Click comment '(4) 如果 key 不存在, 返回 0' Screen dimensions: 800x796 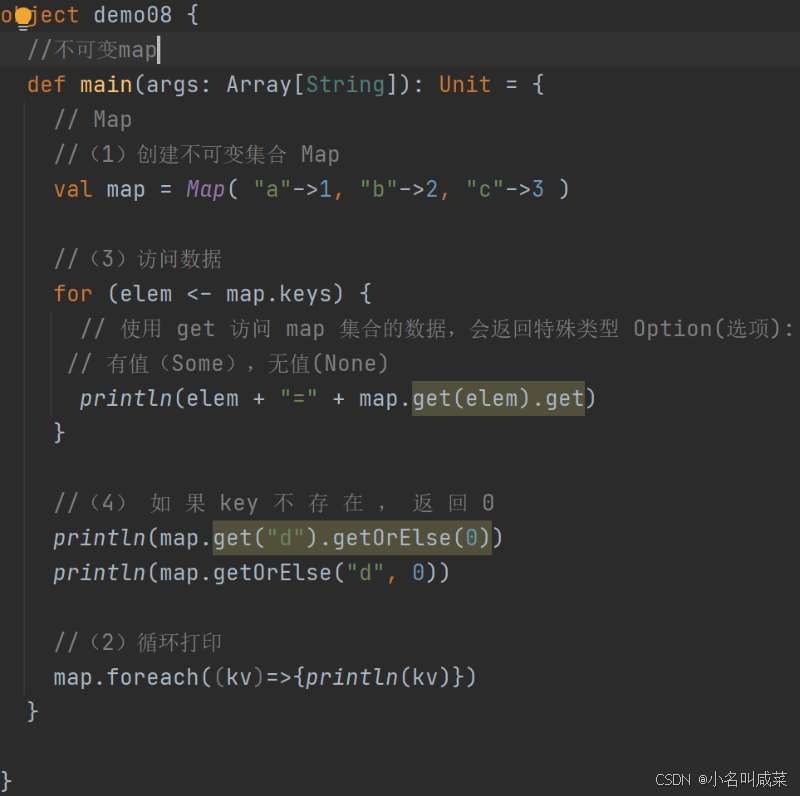(274, 503)
